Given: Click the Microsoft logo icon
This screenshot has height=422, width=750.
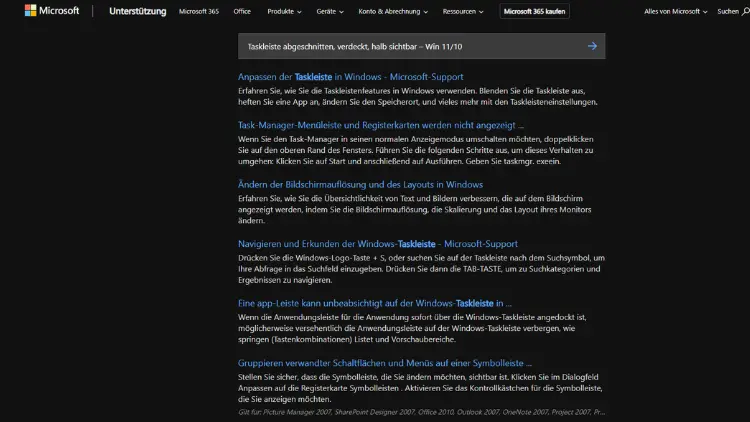Looking at the screenshot, I should (31, 11).
